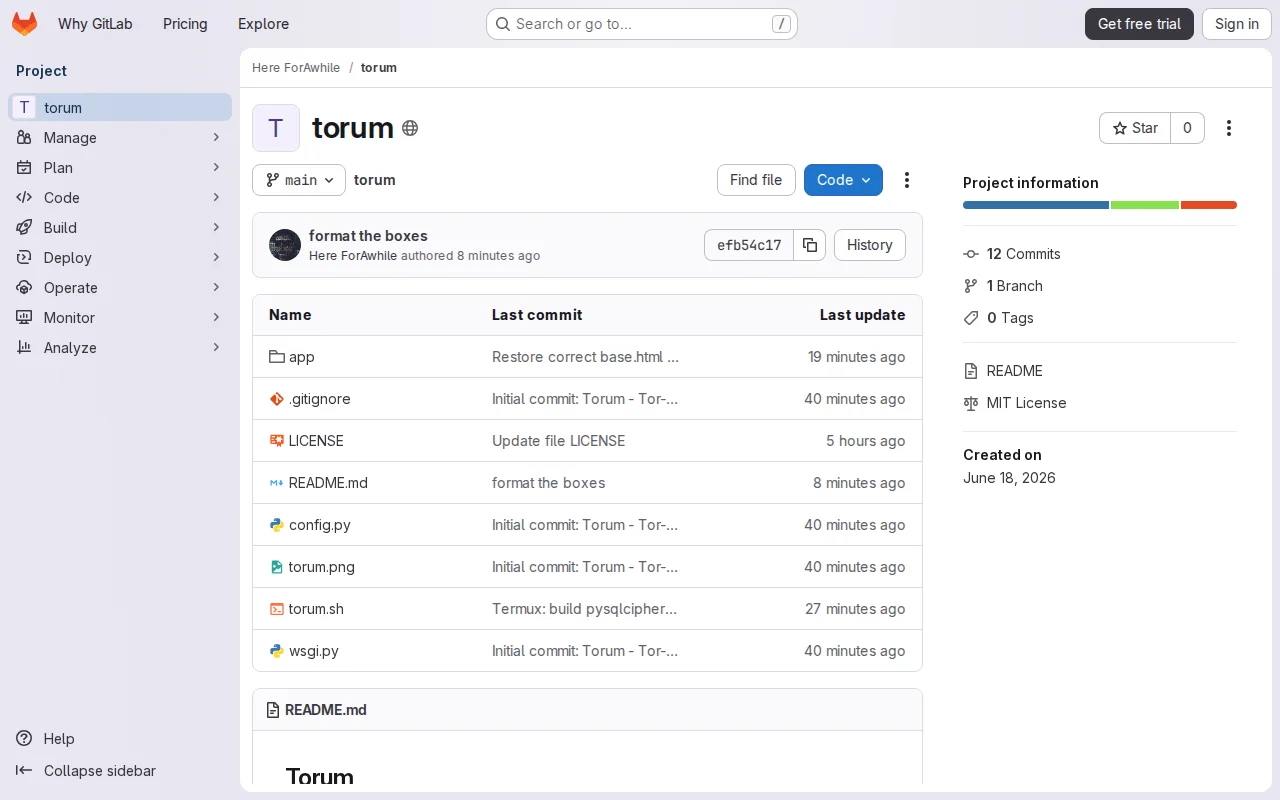Click the .gitignore git icon

(277, 399)
